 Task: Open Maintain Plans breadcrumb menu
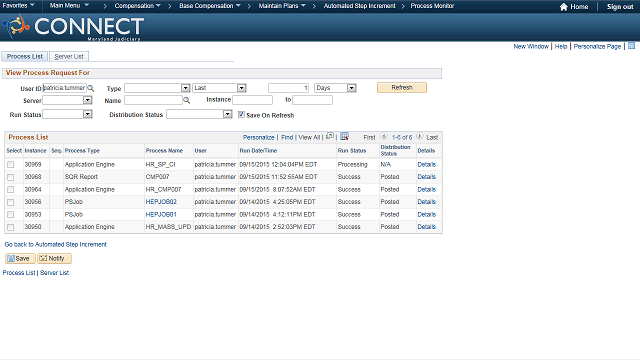point(282,6)
